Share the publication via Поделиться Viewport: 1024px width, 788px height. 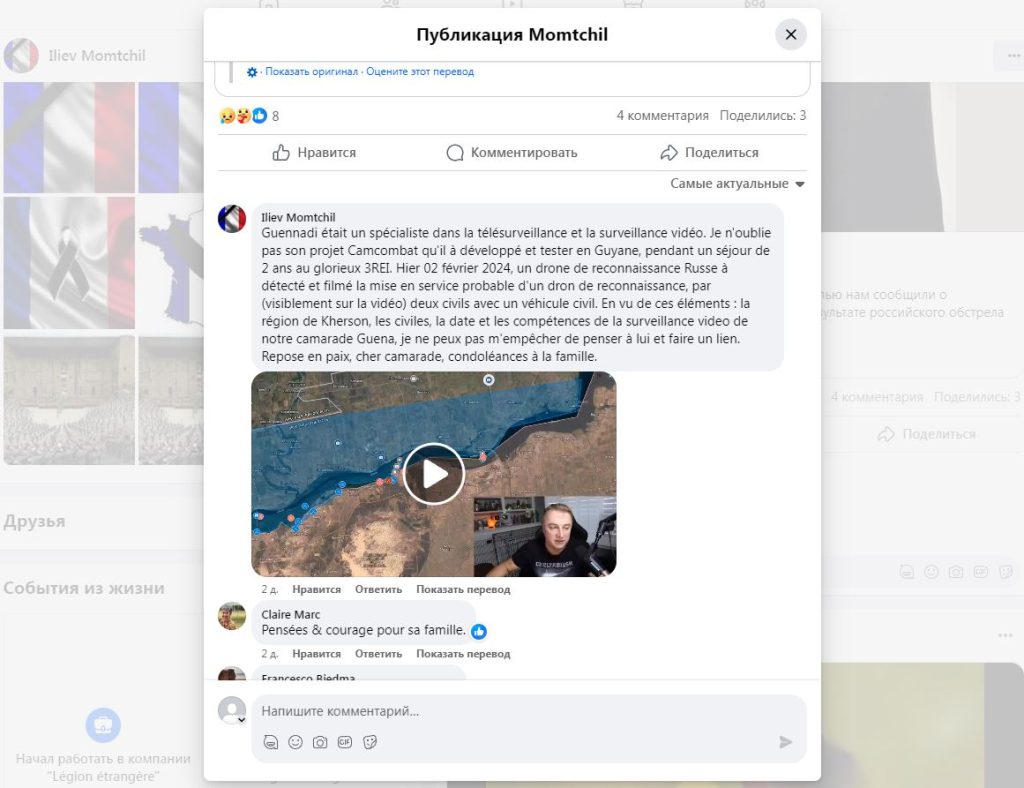(x=711, y=152)
